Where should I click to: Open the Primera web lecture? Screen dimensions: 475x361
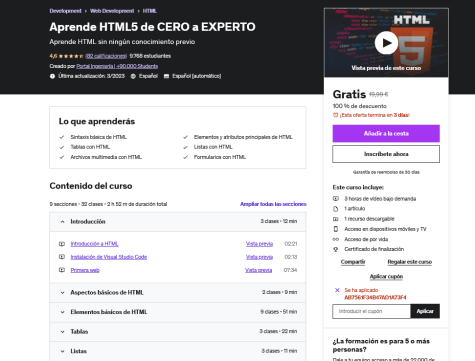(85, 270)
